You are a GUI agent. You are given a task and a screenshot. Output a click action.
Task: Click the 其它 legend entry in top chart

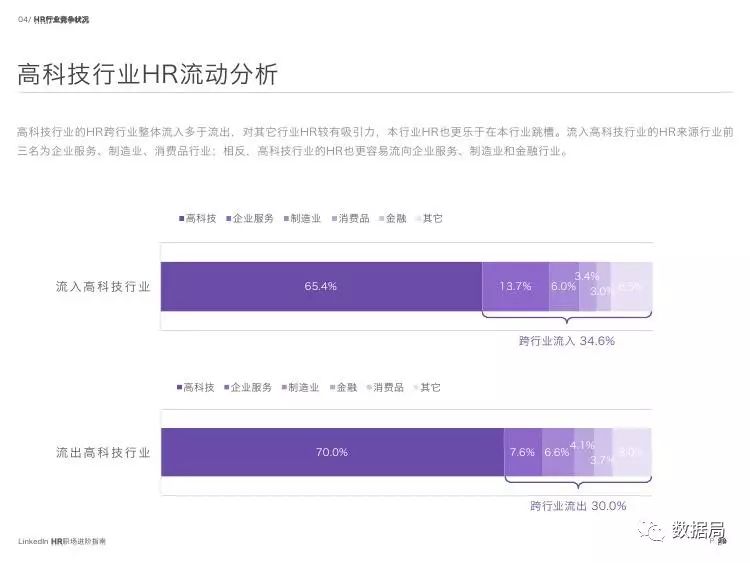tap(430, 219)
